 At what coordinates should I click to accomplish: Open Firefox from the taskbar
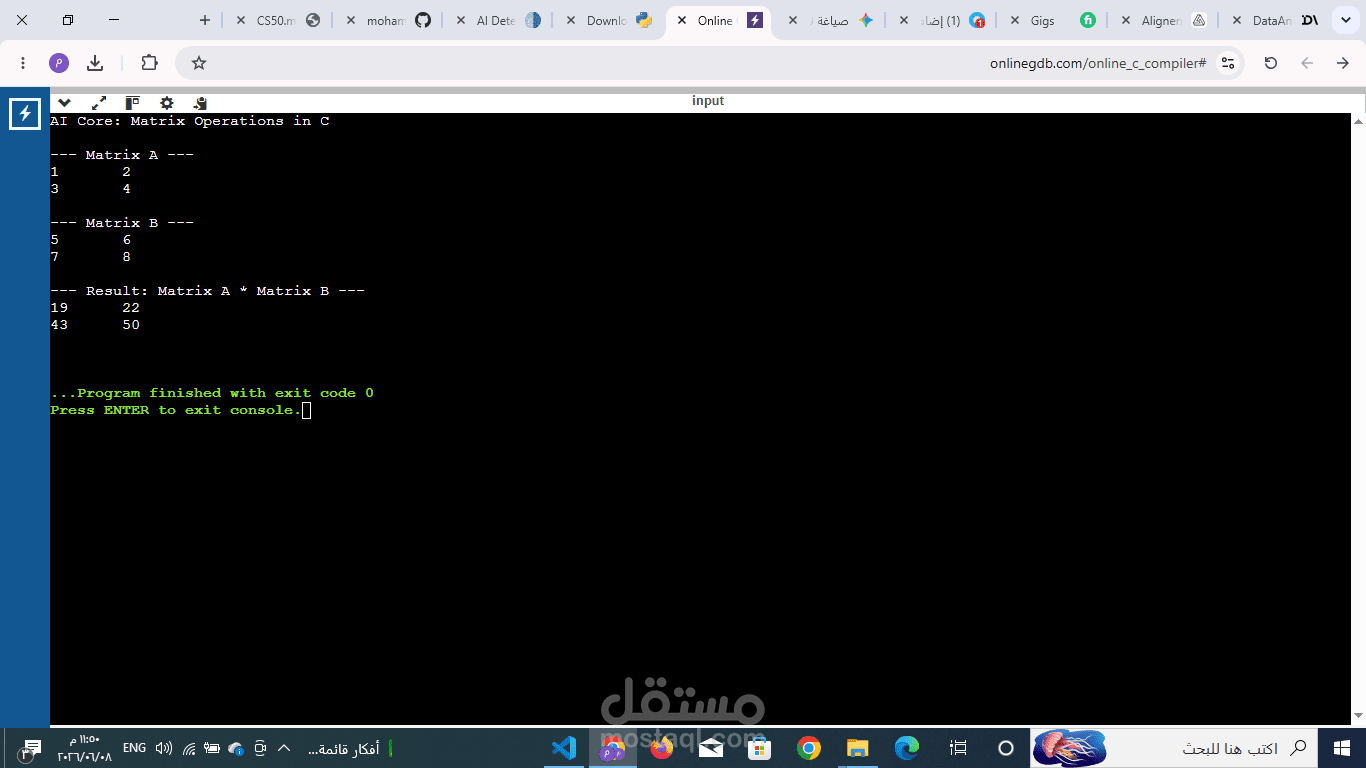[661, 748]
